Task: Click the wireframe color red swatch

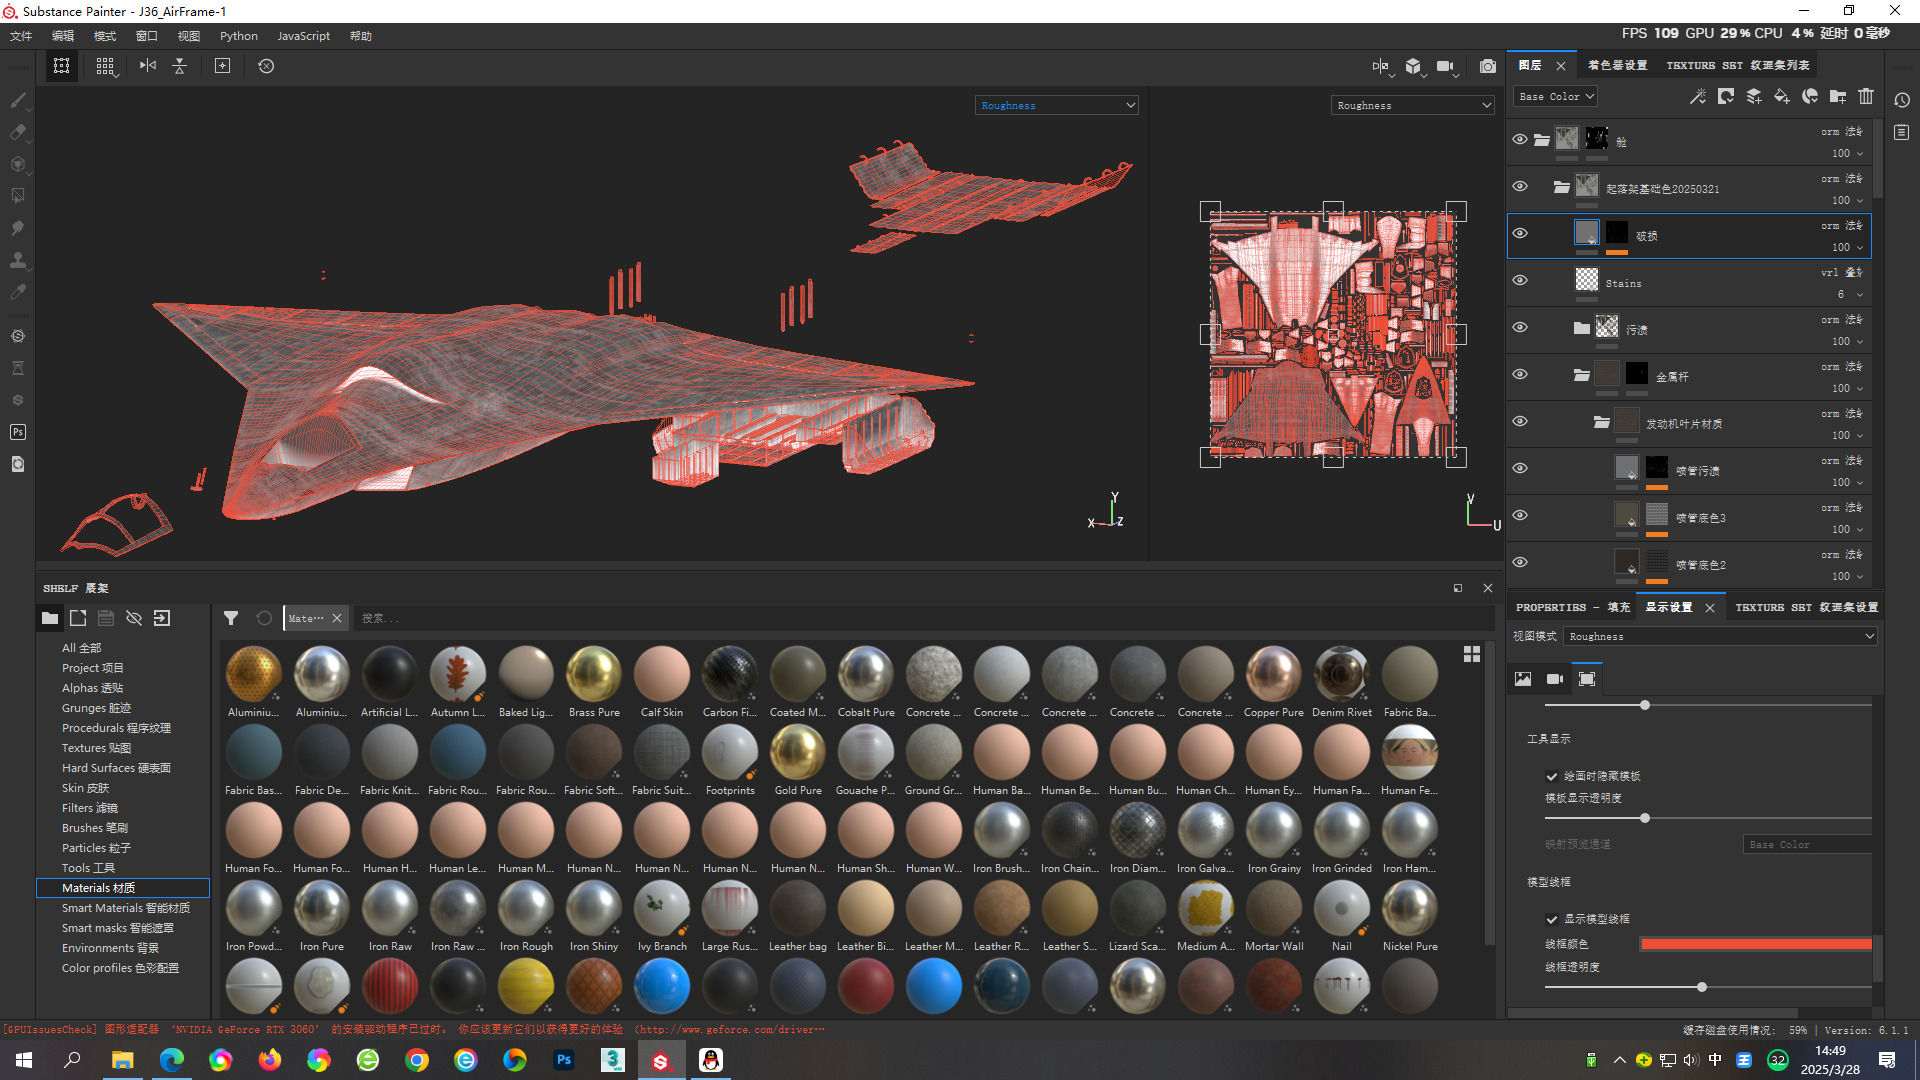Action: pyautogui.click(x=1755, y=944)
